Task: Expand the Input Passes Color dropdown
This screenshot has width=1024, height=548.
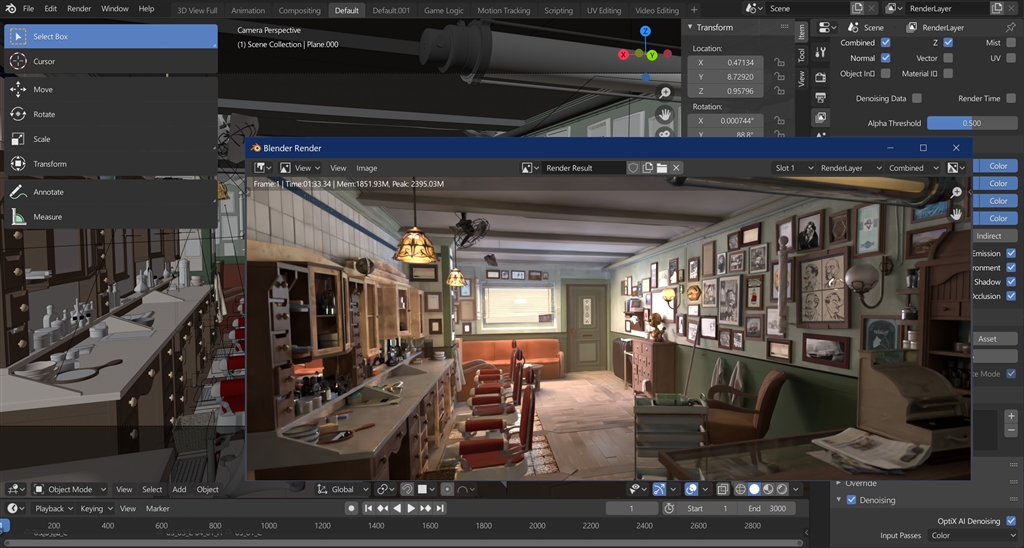Action: coord(972,536)
